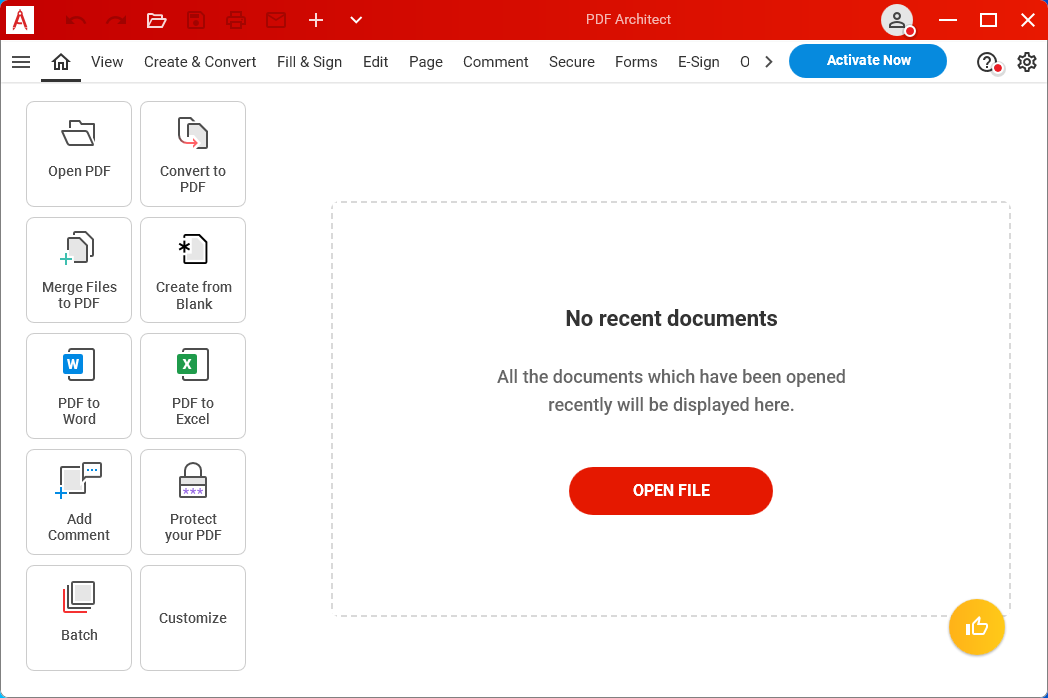Image resolution: width=1048 pixels, height=698 pixels.
Task: Expand the chevron next to the plus icon
Action: (x=356, y=20)
